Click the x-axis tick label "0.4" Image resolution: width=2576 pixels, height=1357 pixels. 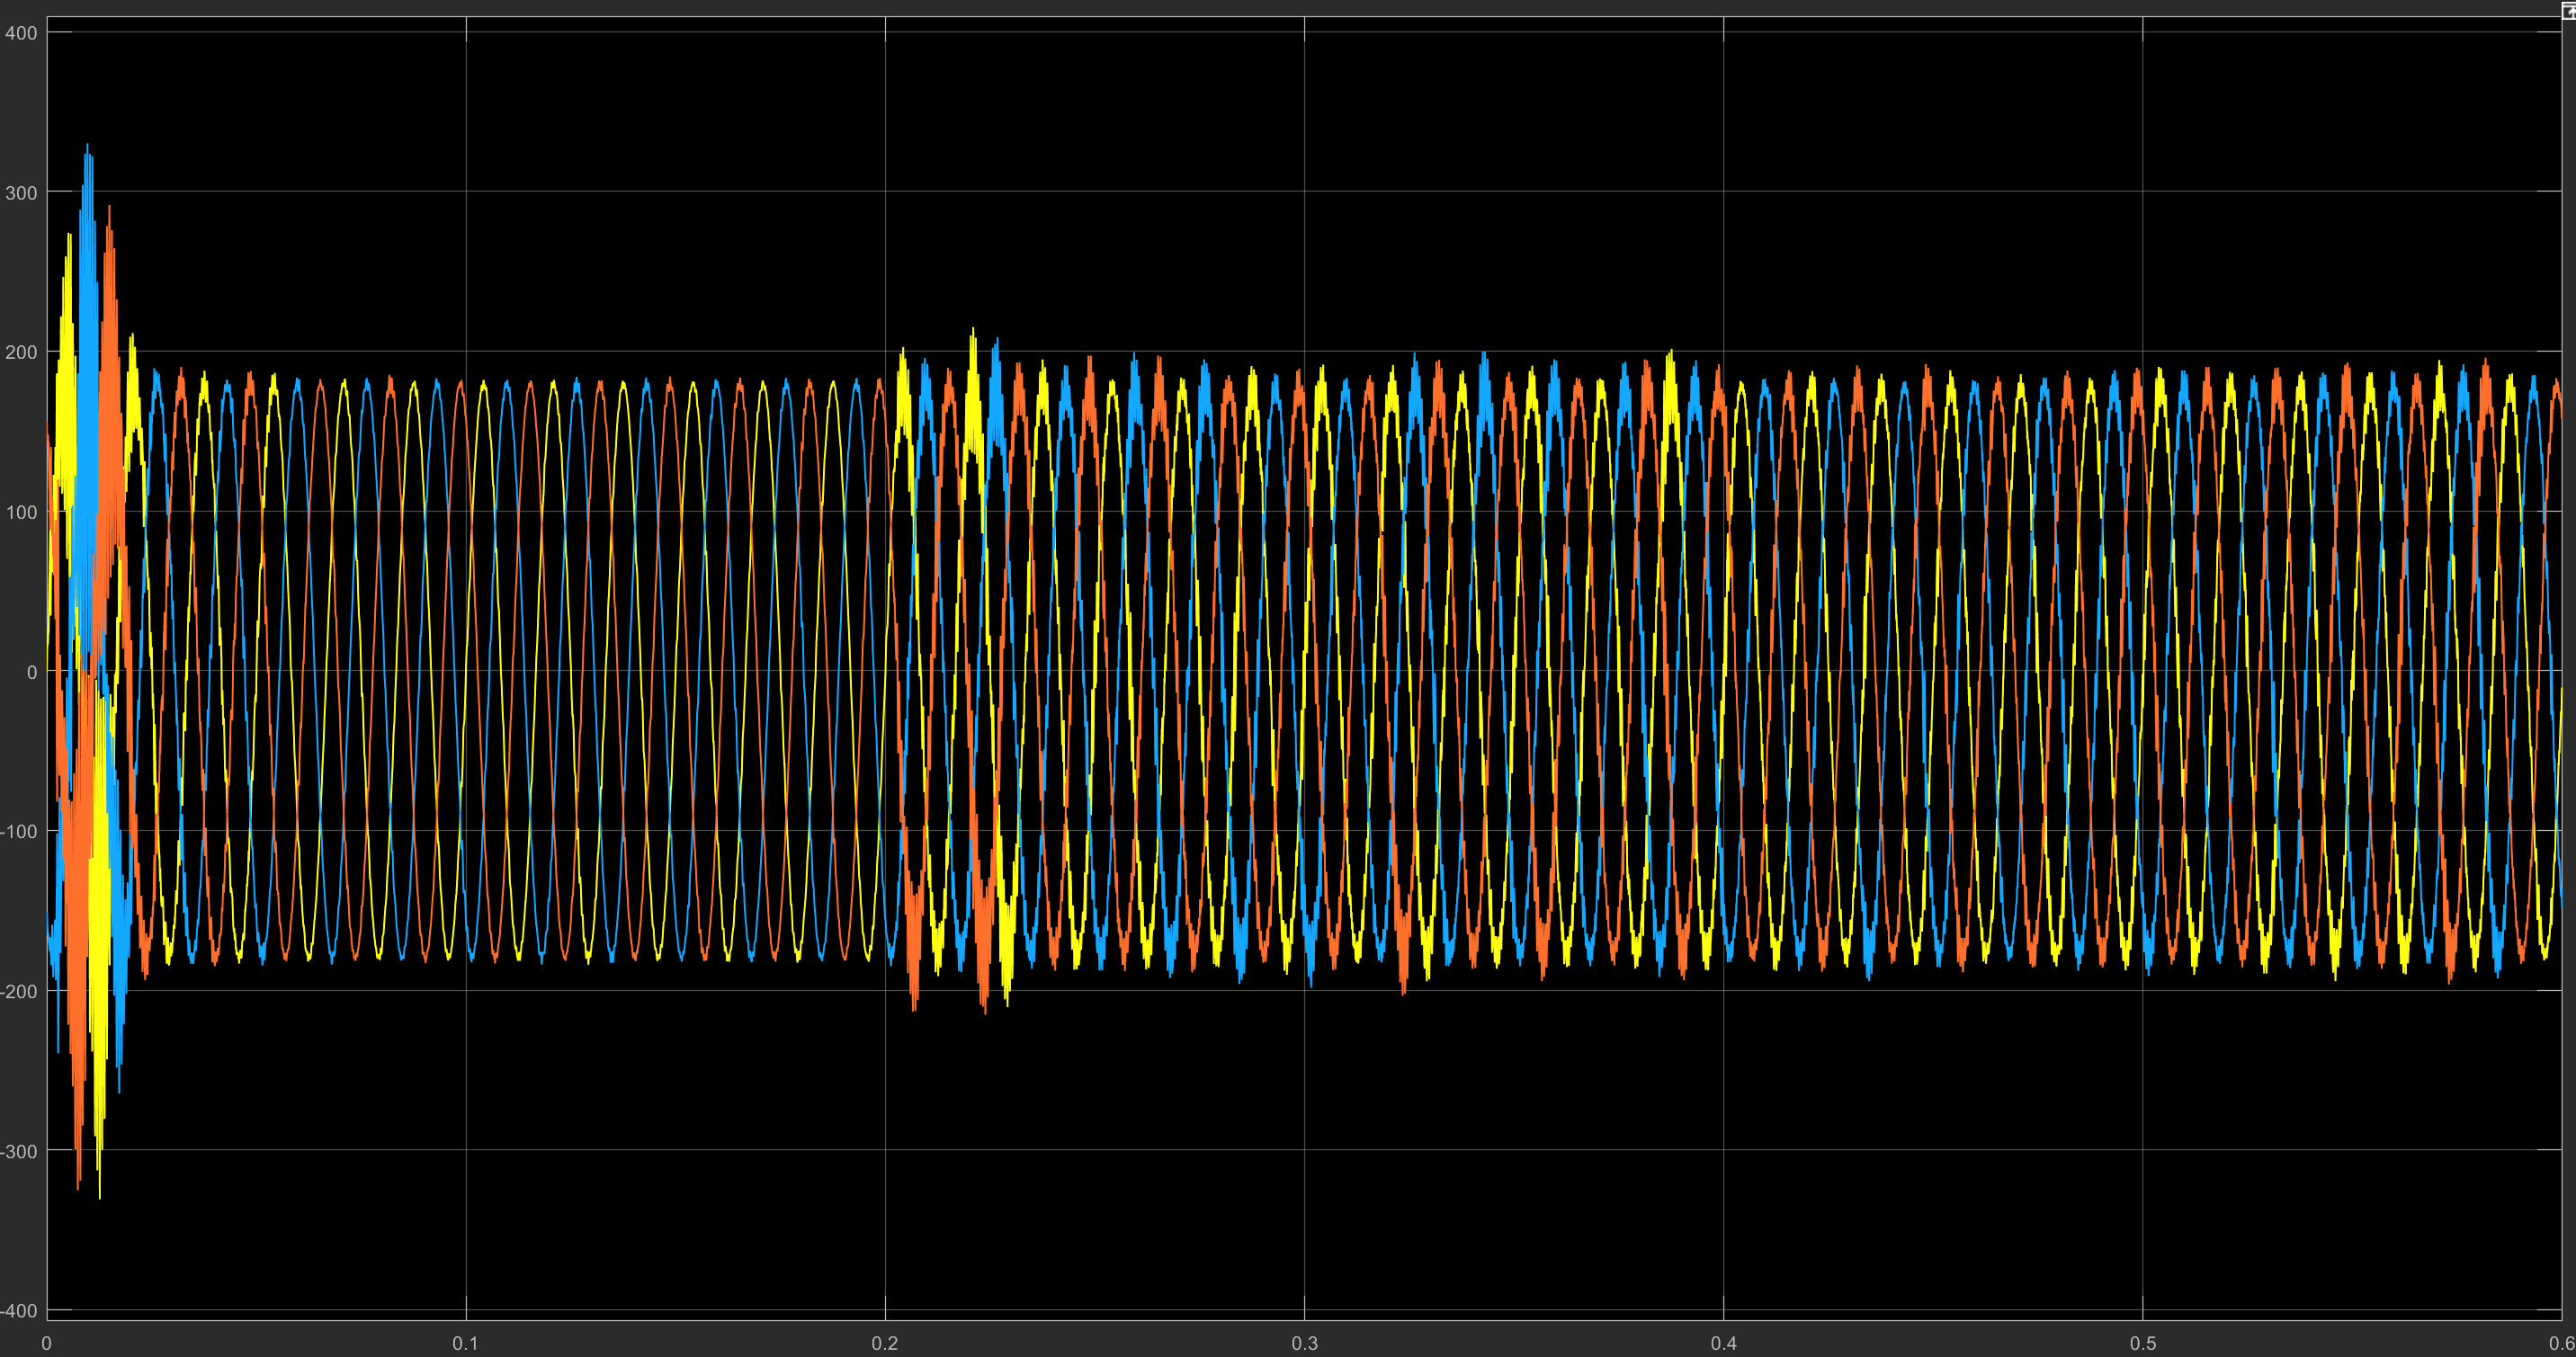coord(1723,1343)
